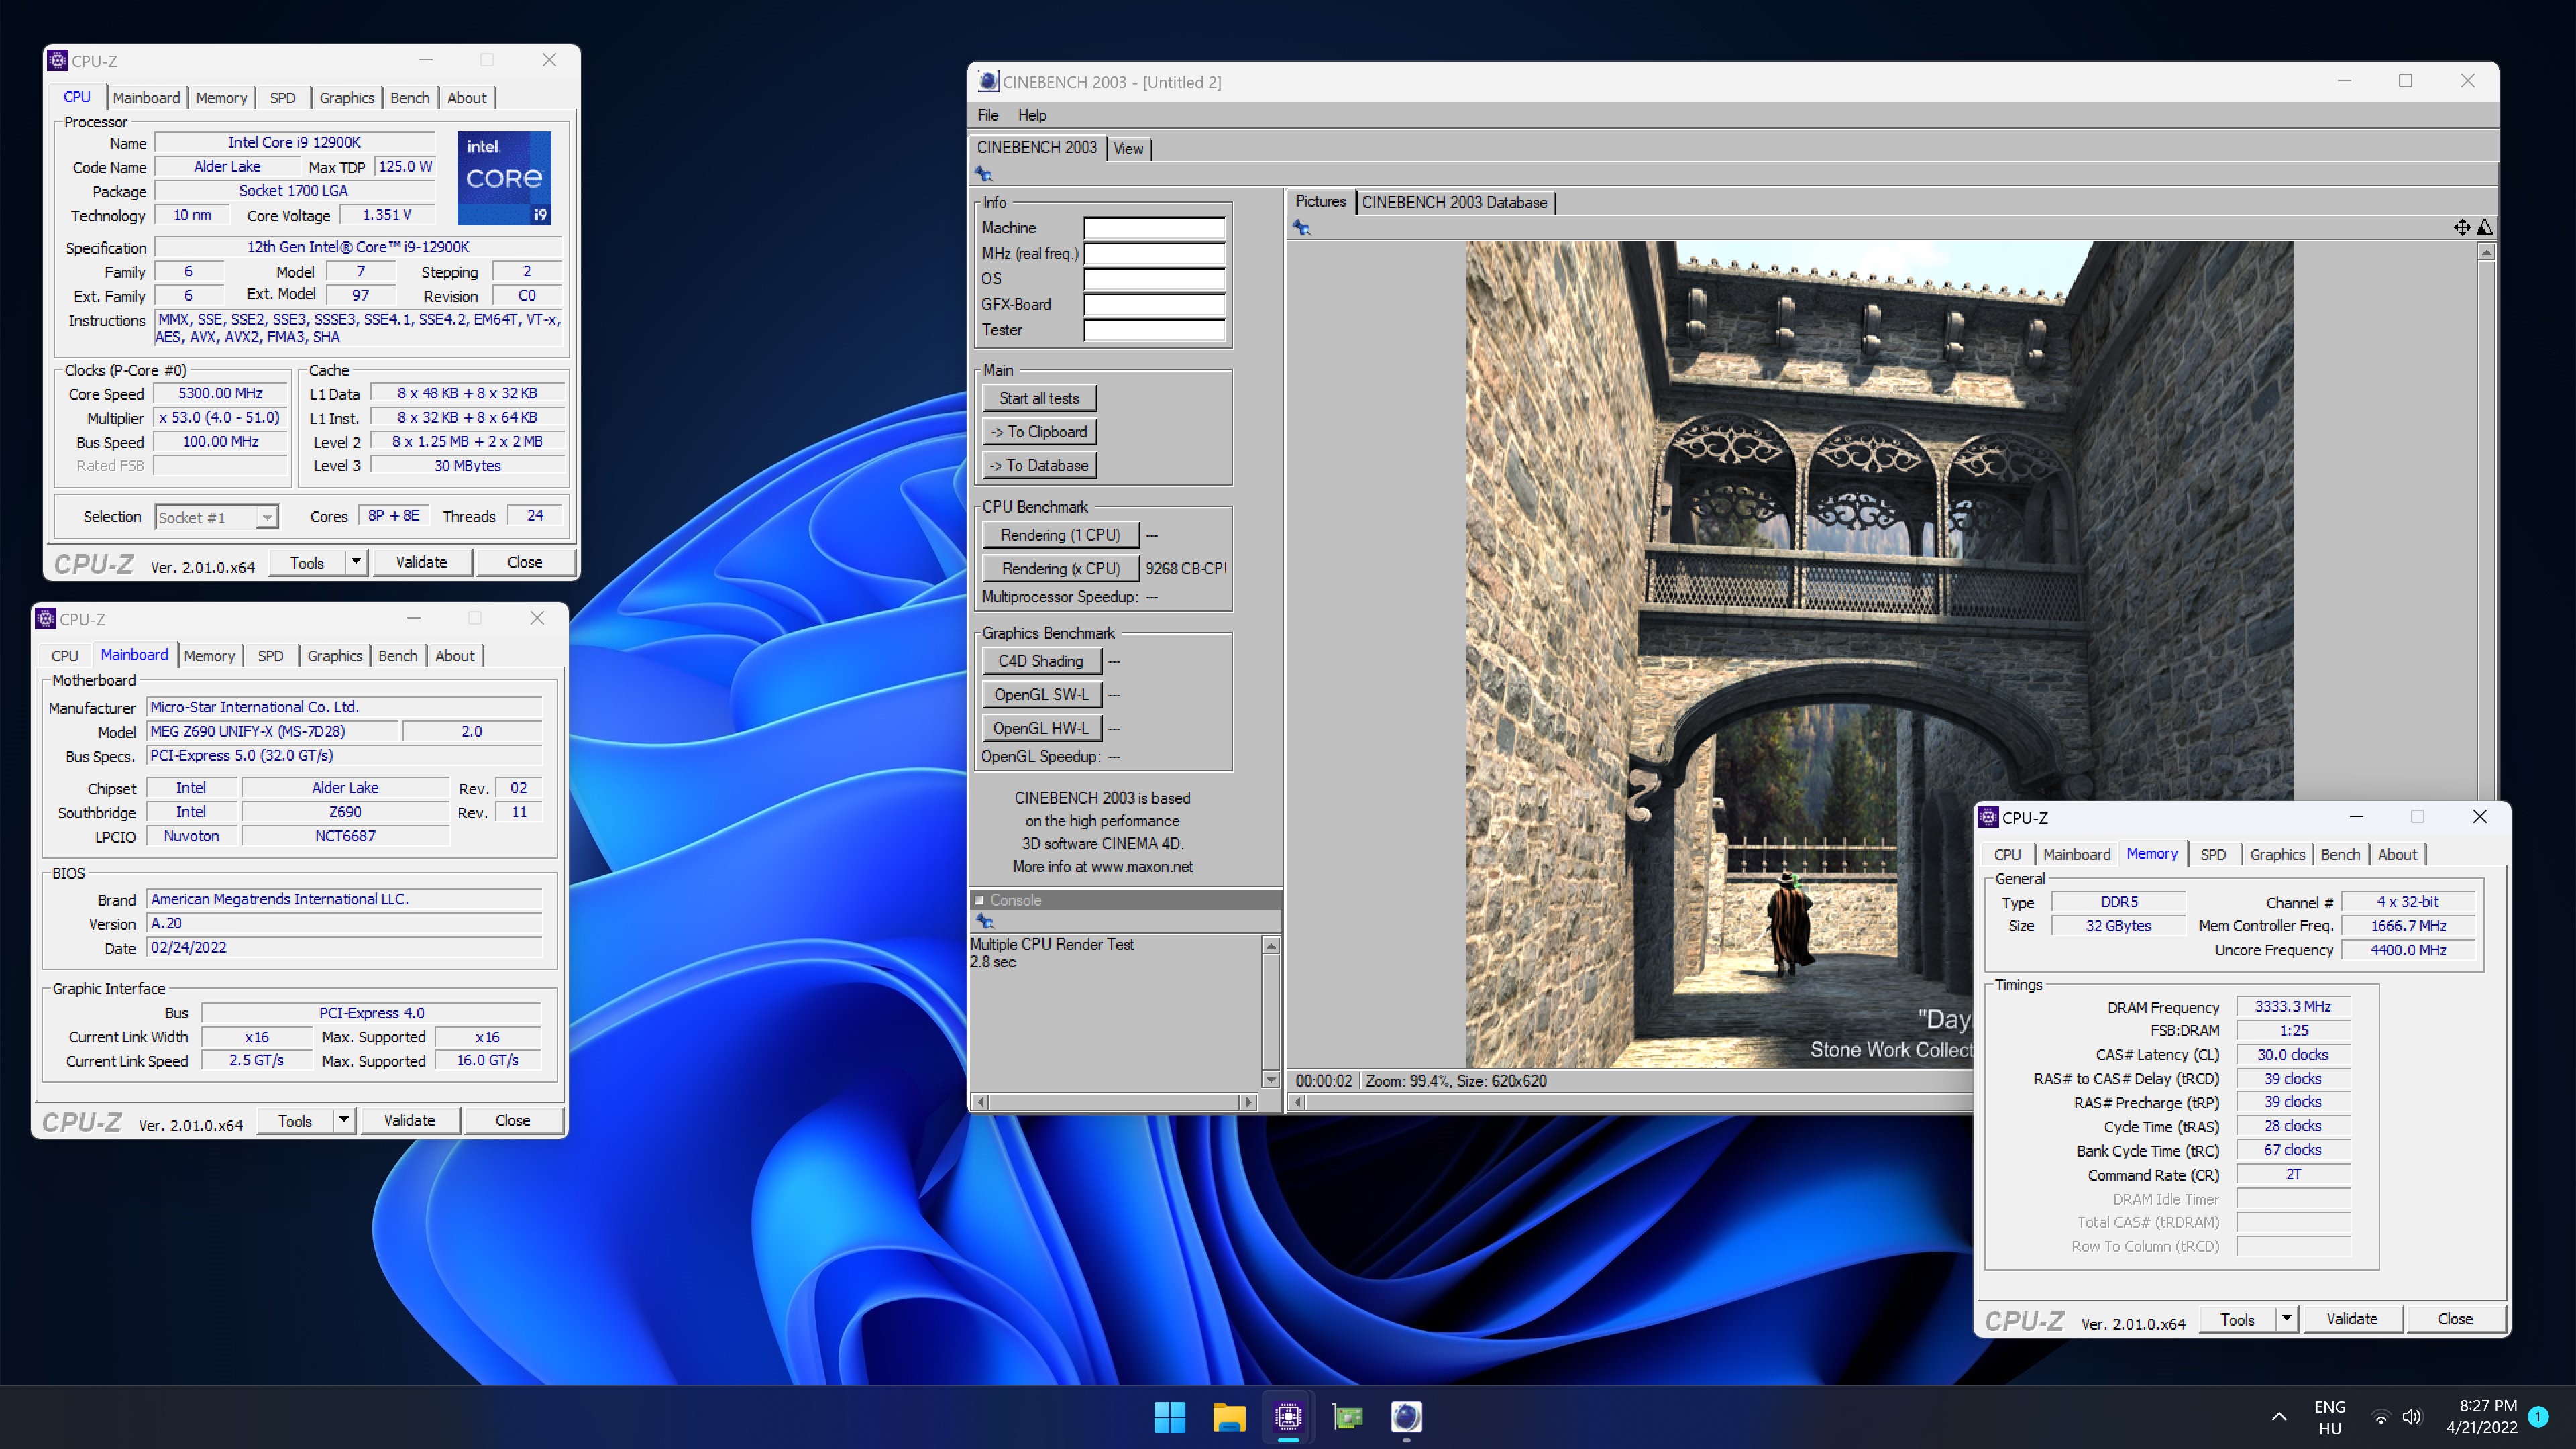This screenshot has height=1449, width=2576.
Task: Click '5300.00 MHz' core speed value
Action: [x=220, y=393]
